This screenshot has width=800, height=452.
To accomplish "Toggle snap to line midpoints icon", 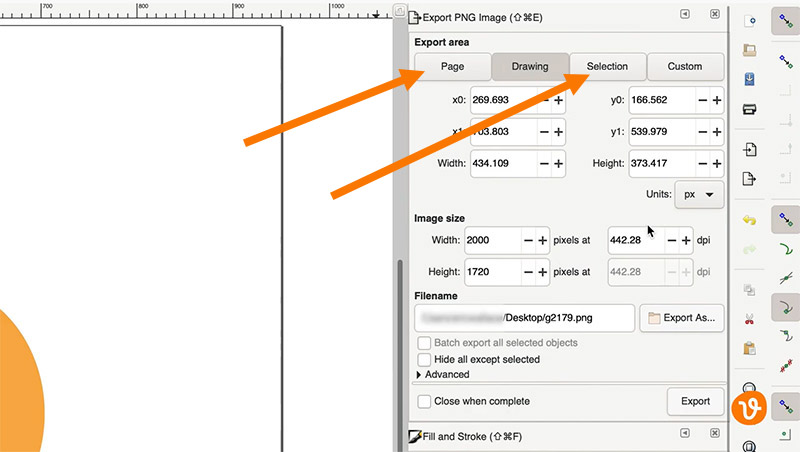I will [x=786, y=366].
